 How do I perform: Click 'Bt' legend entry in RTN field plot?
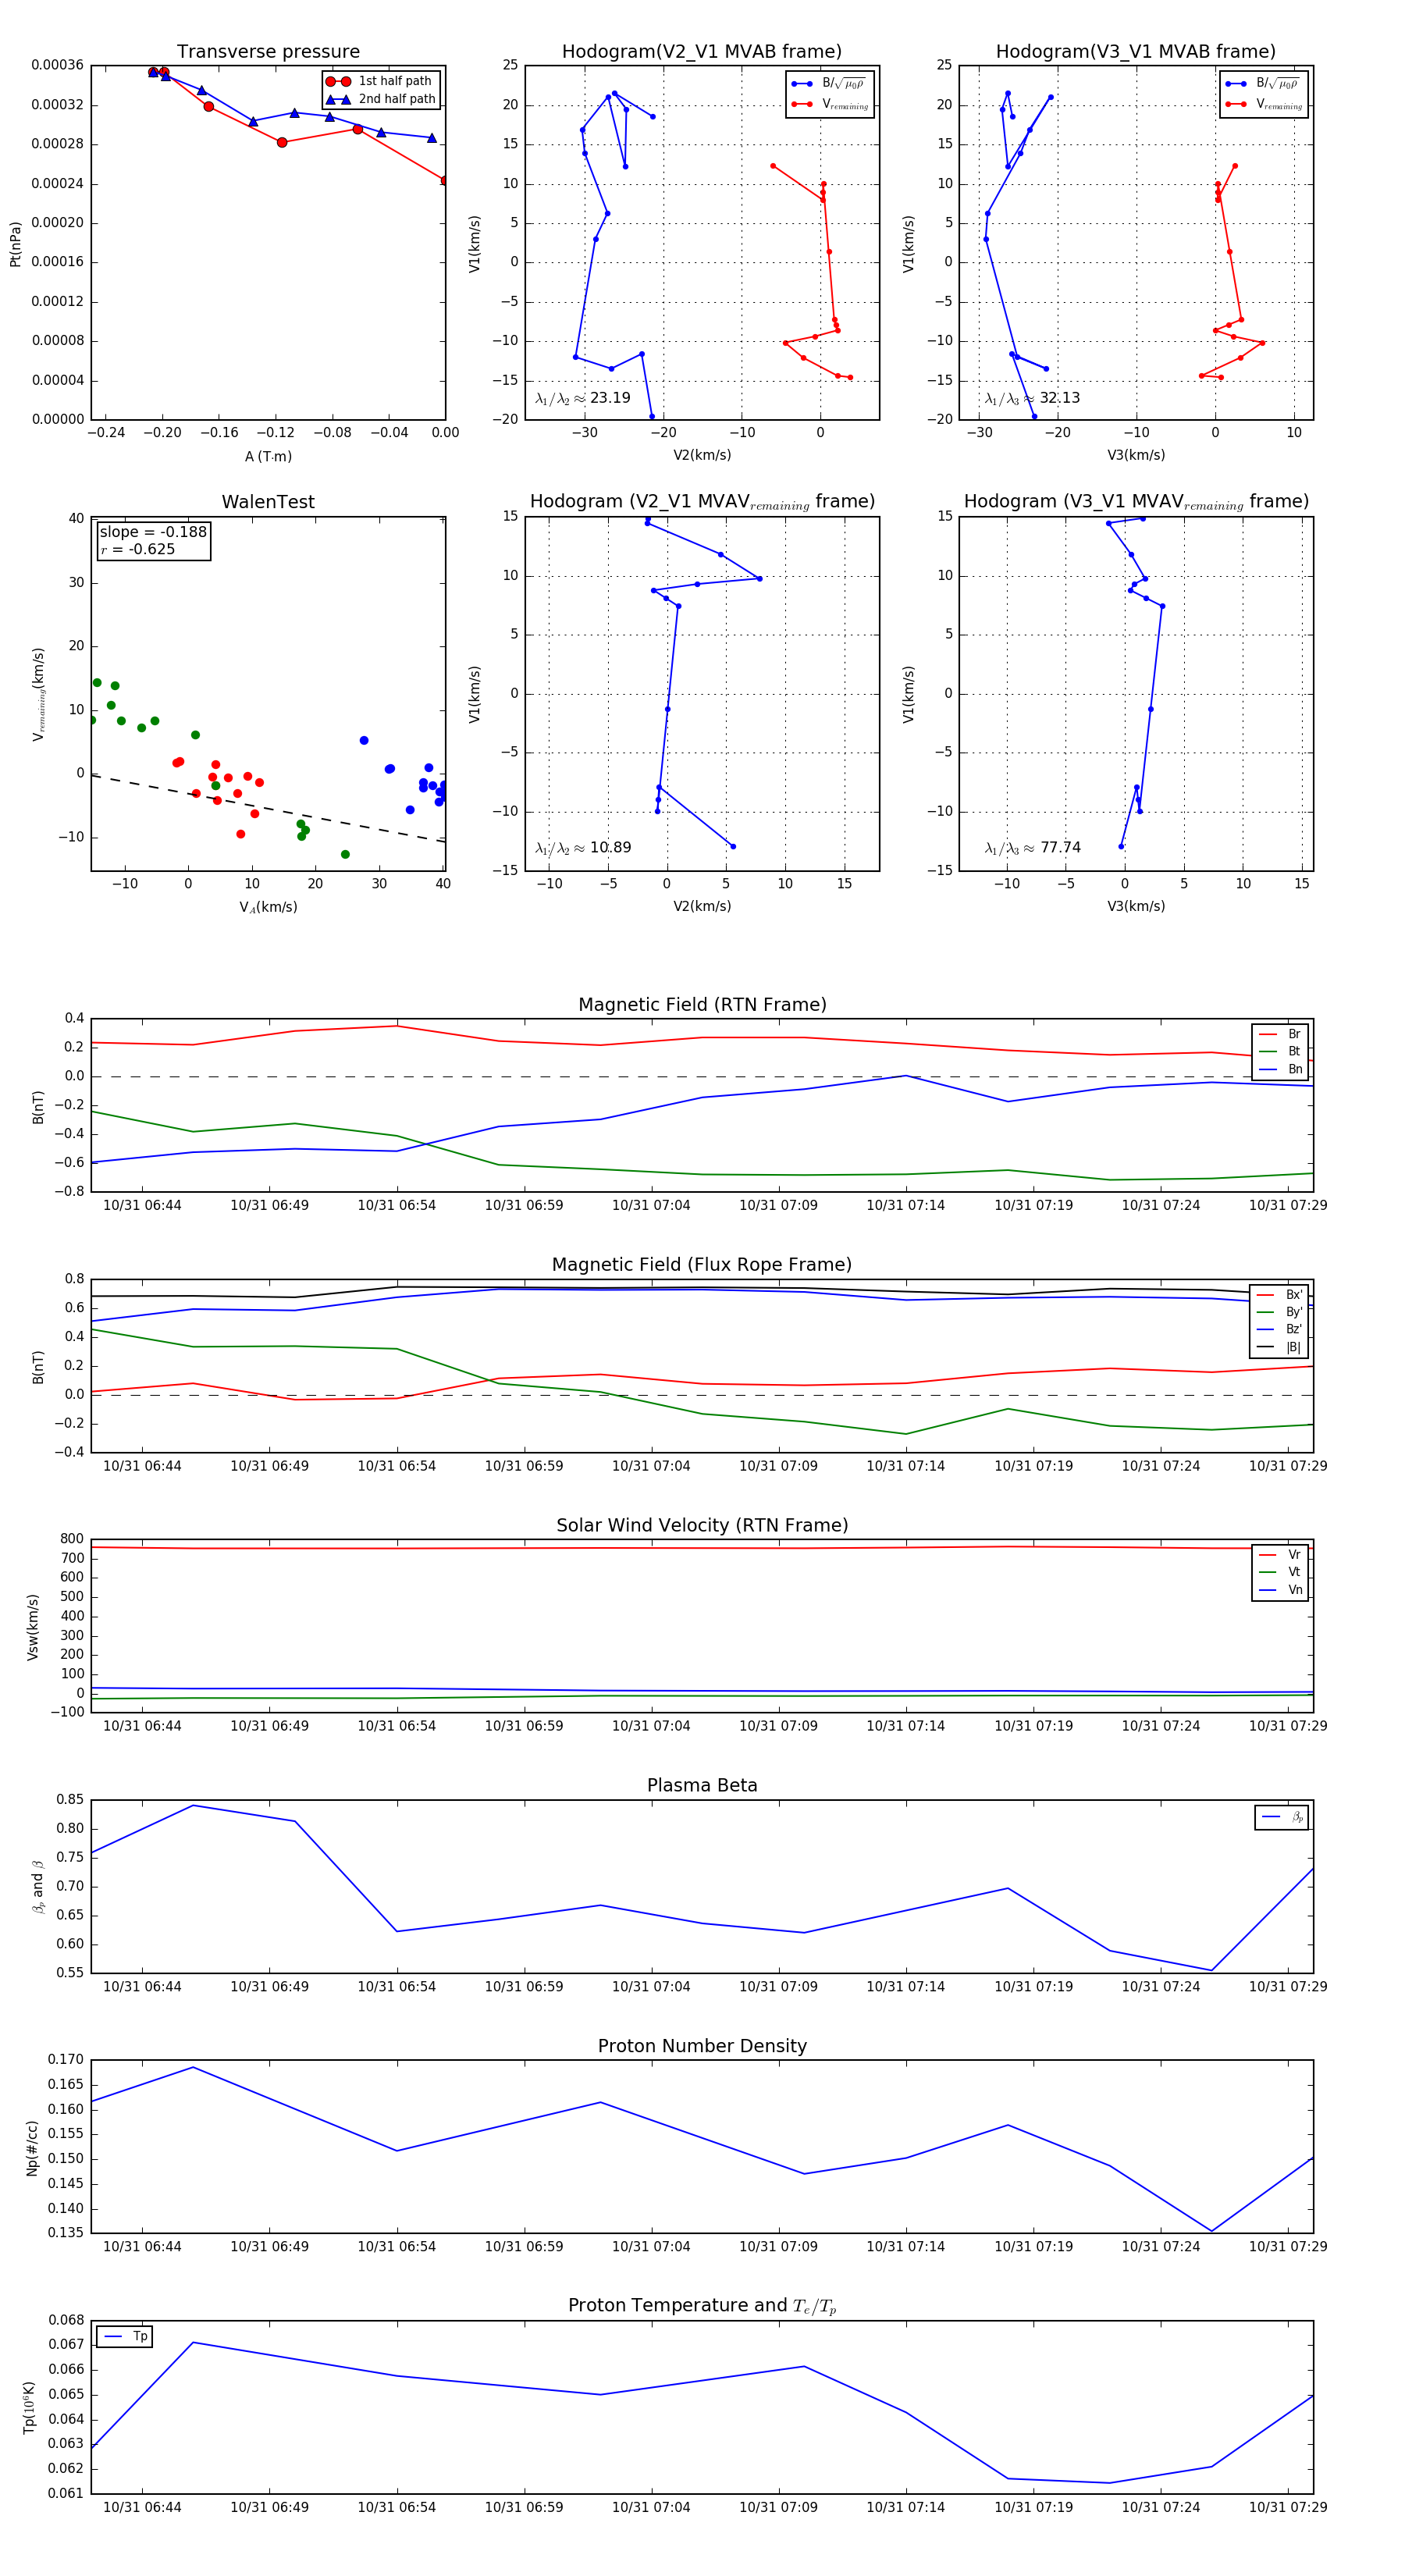pyautogui.click(x=1281, y=1052)
